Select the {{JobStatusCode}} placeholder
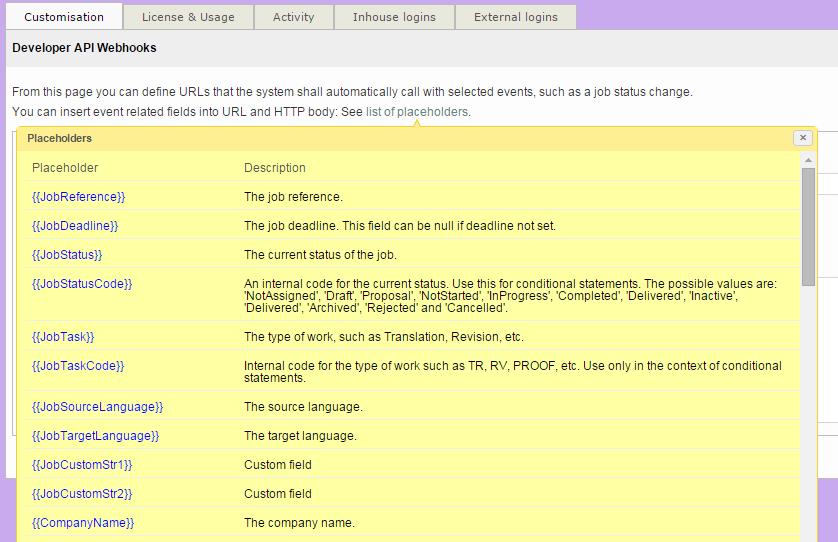838x542 pixels. pos(82,284)
